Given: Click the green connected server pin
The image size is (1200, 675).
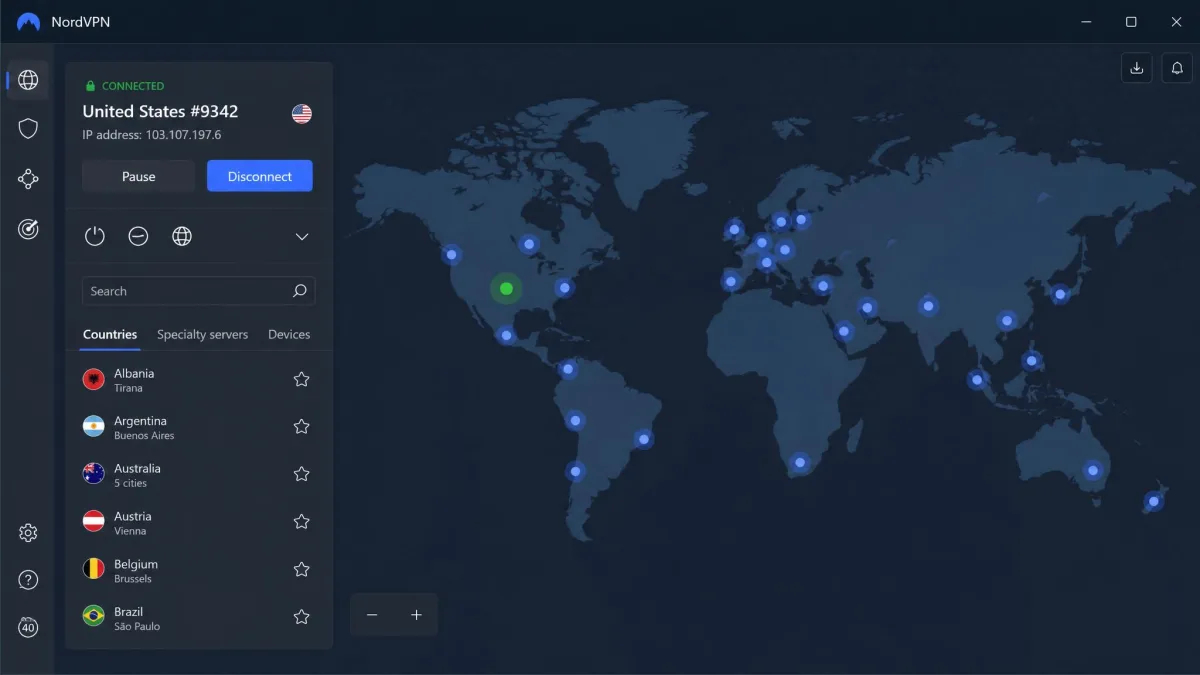Looking at the screenshot, I should click(506, 289).
